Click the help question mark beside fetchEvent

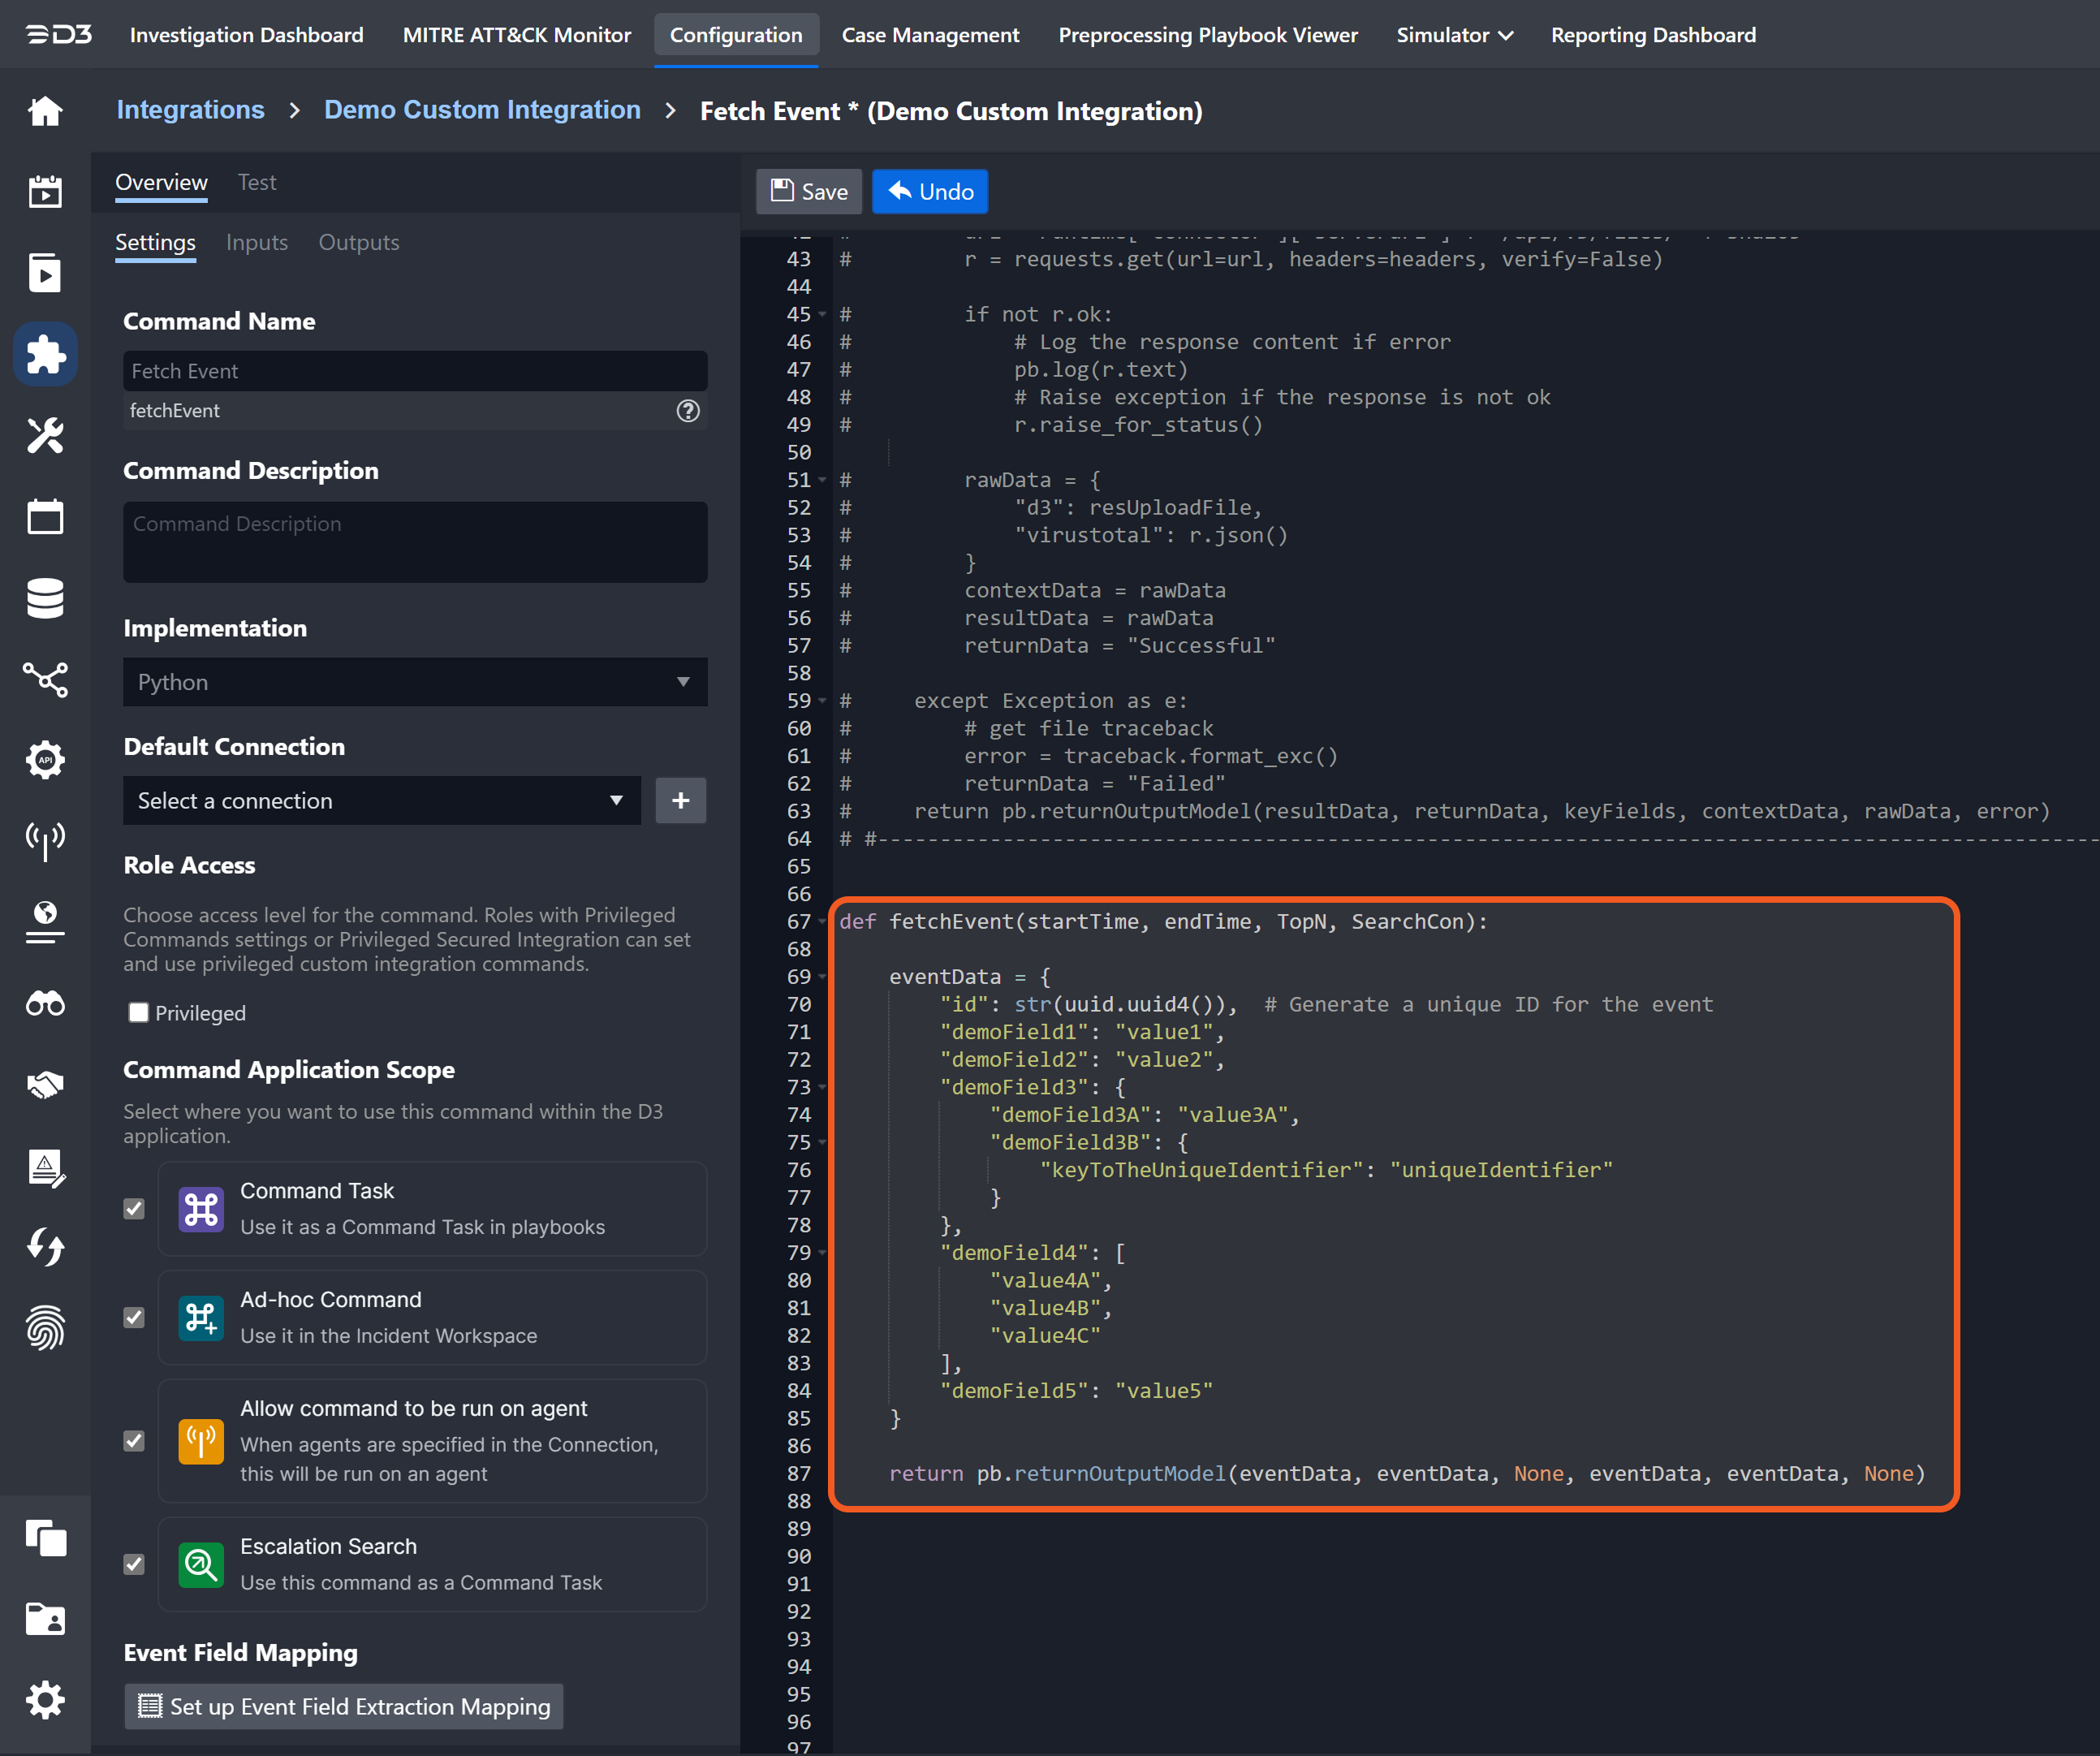point(688,411)
